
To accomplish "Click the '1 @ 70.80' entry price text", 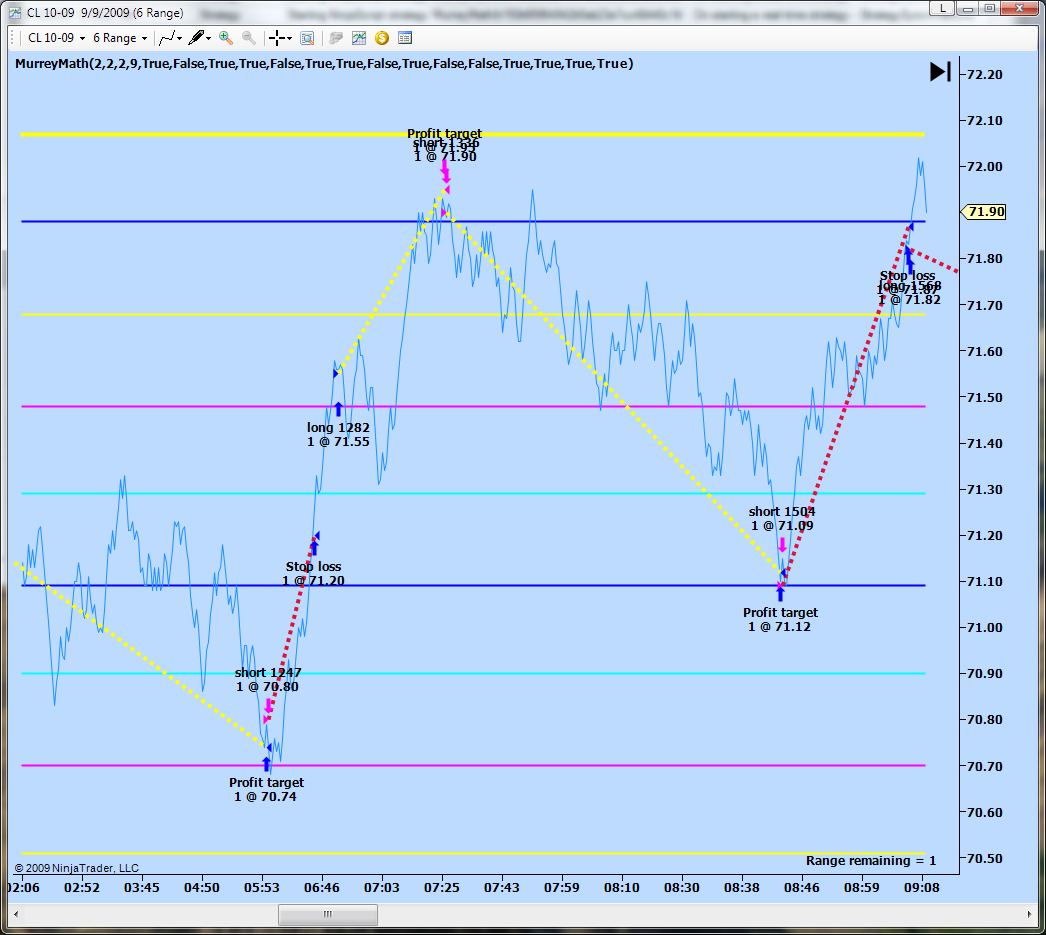I will [268, 687].
